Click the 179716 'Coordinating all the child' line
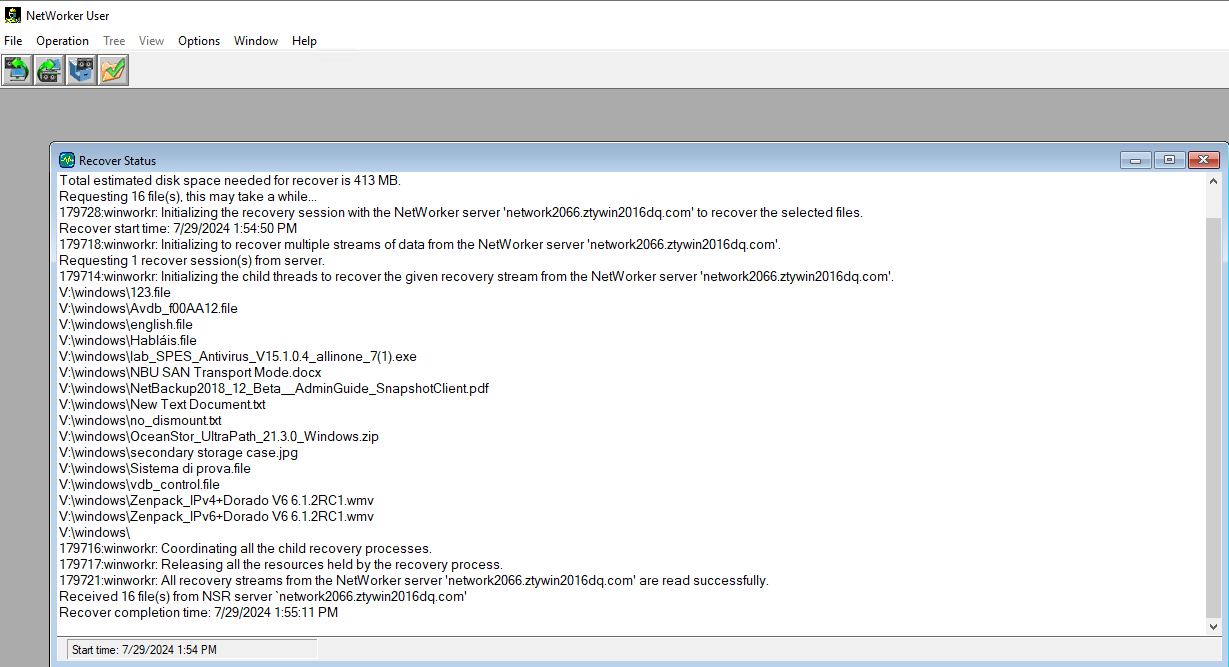The height and width of the screenshot is (667, 1229). (245, 549)
